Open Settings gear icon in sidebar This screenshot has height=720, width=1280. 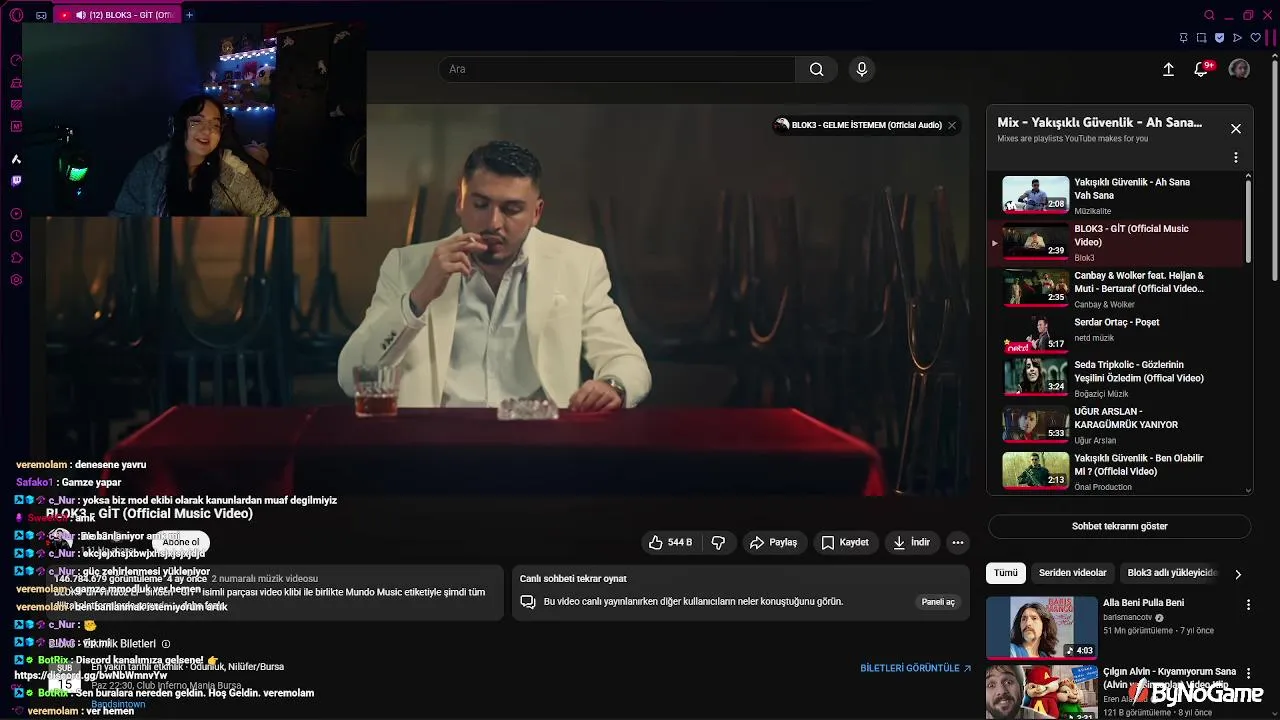click(16, 280)
